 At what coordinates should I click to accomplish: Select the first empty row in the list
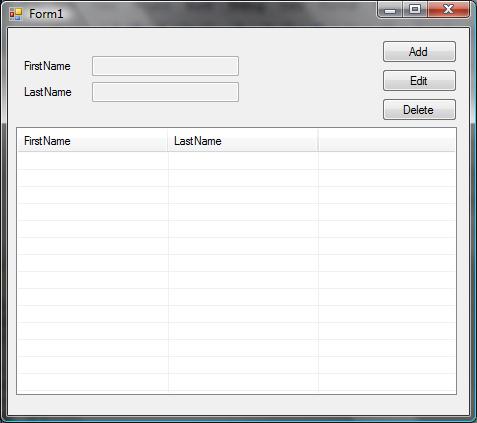(236, 161)
